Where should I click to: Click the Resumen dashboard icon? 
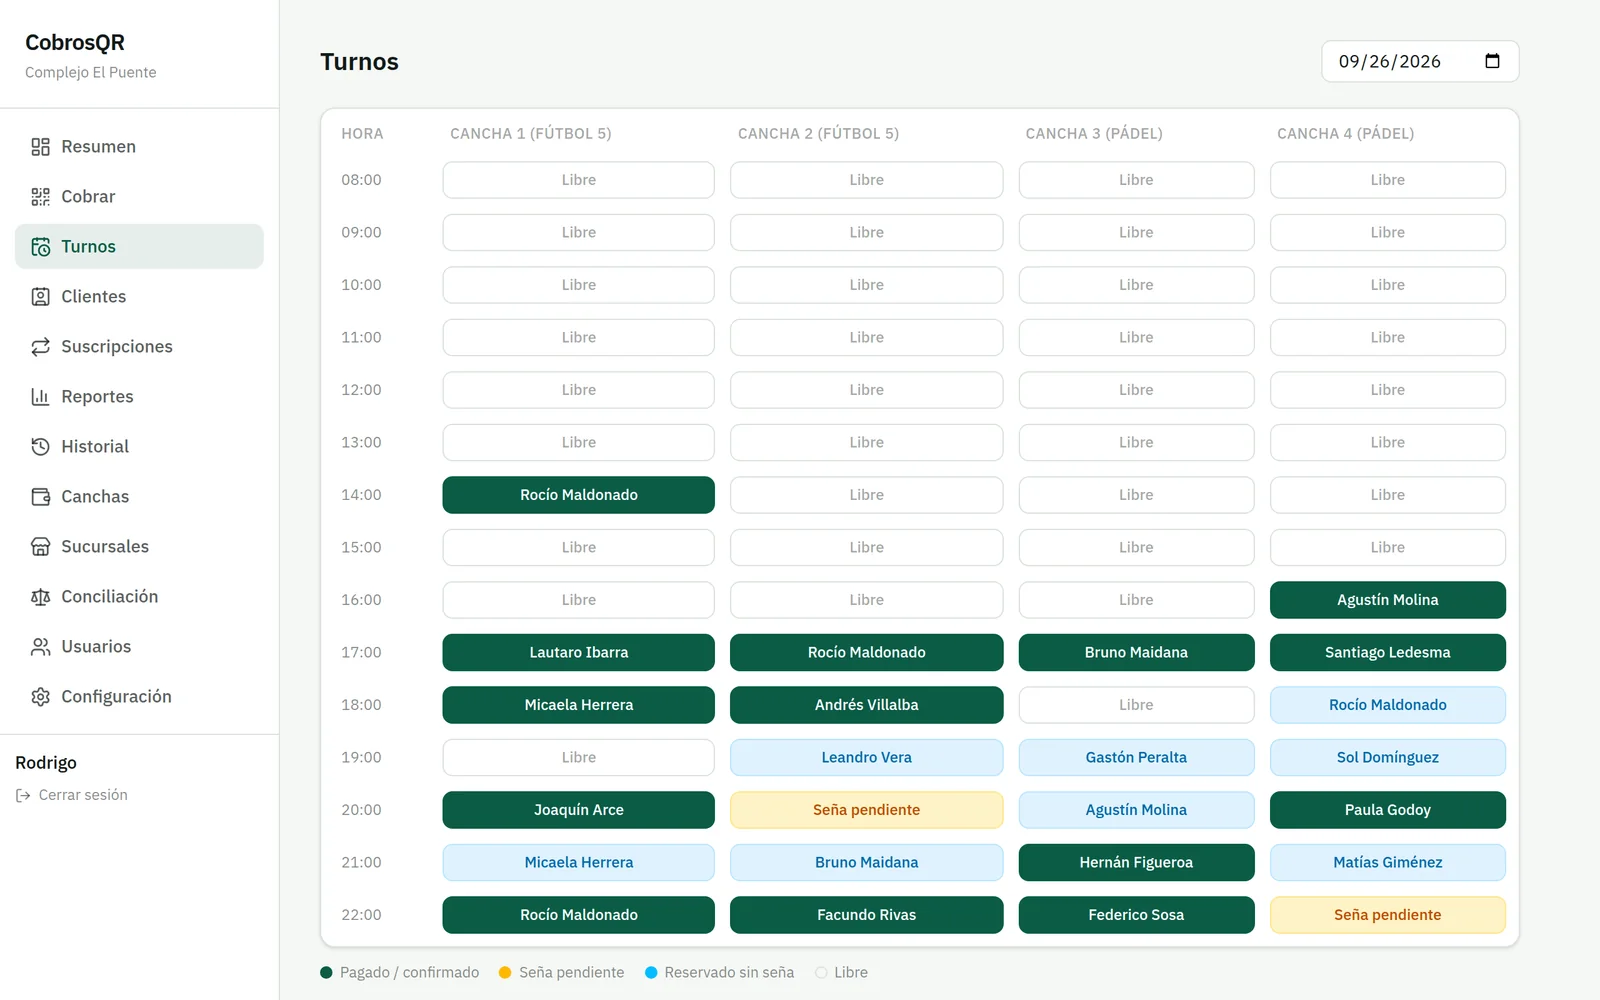40,147
